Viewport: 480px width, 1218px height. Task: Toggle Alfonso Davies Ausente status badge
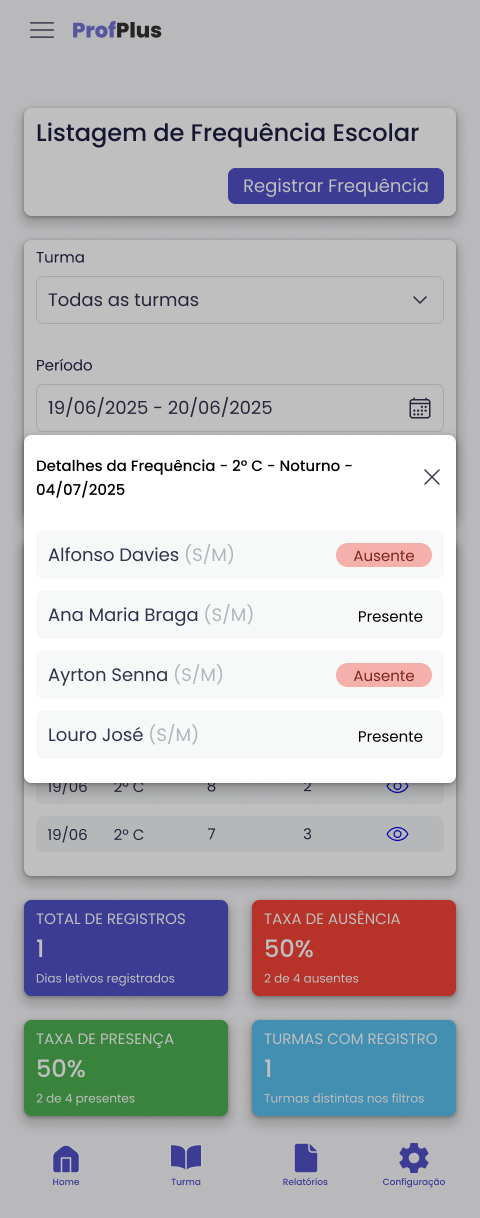[384, 556]
